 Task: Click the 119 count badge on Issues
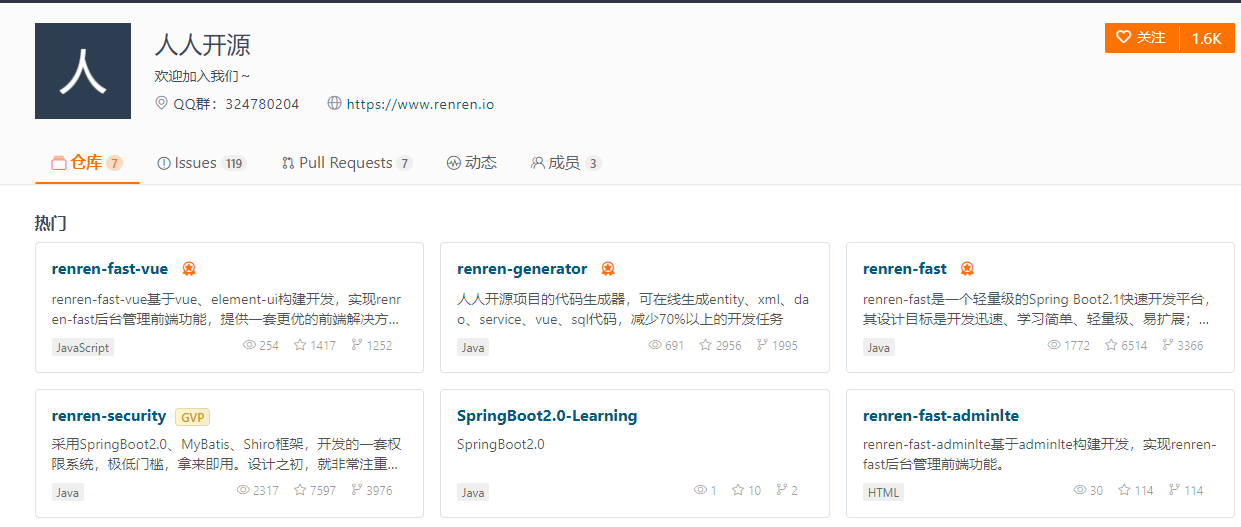point(234,164)
